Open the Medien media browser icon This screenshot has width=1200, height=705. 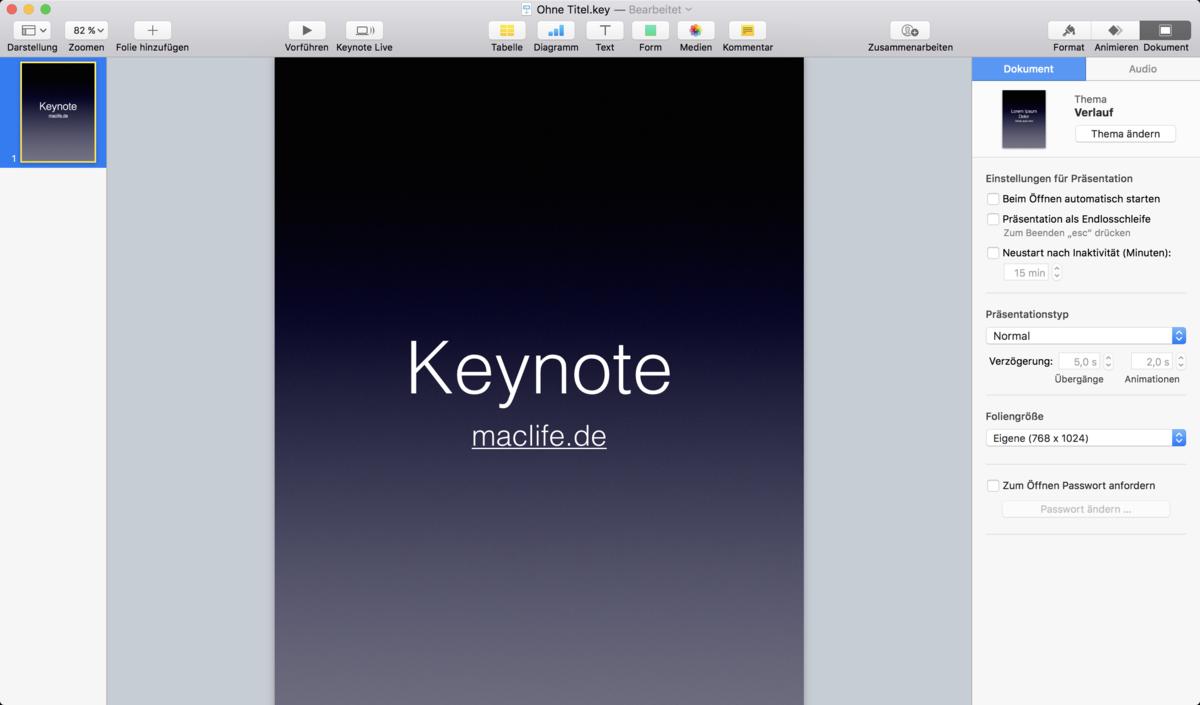696,31
